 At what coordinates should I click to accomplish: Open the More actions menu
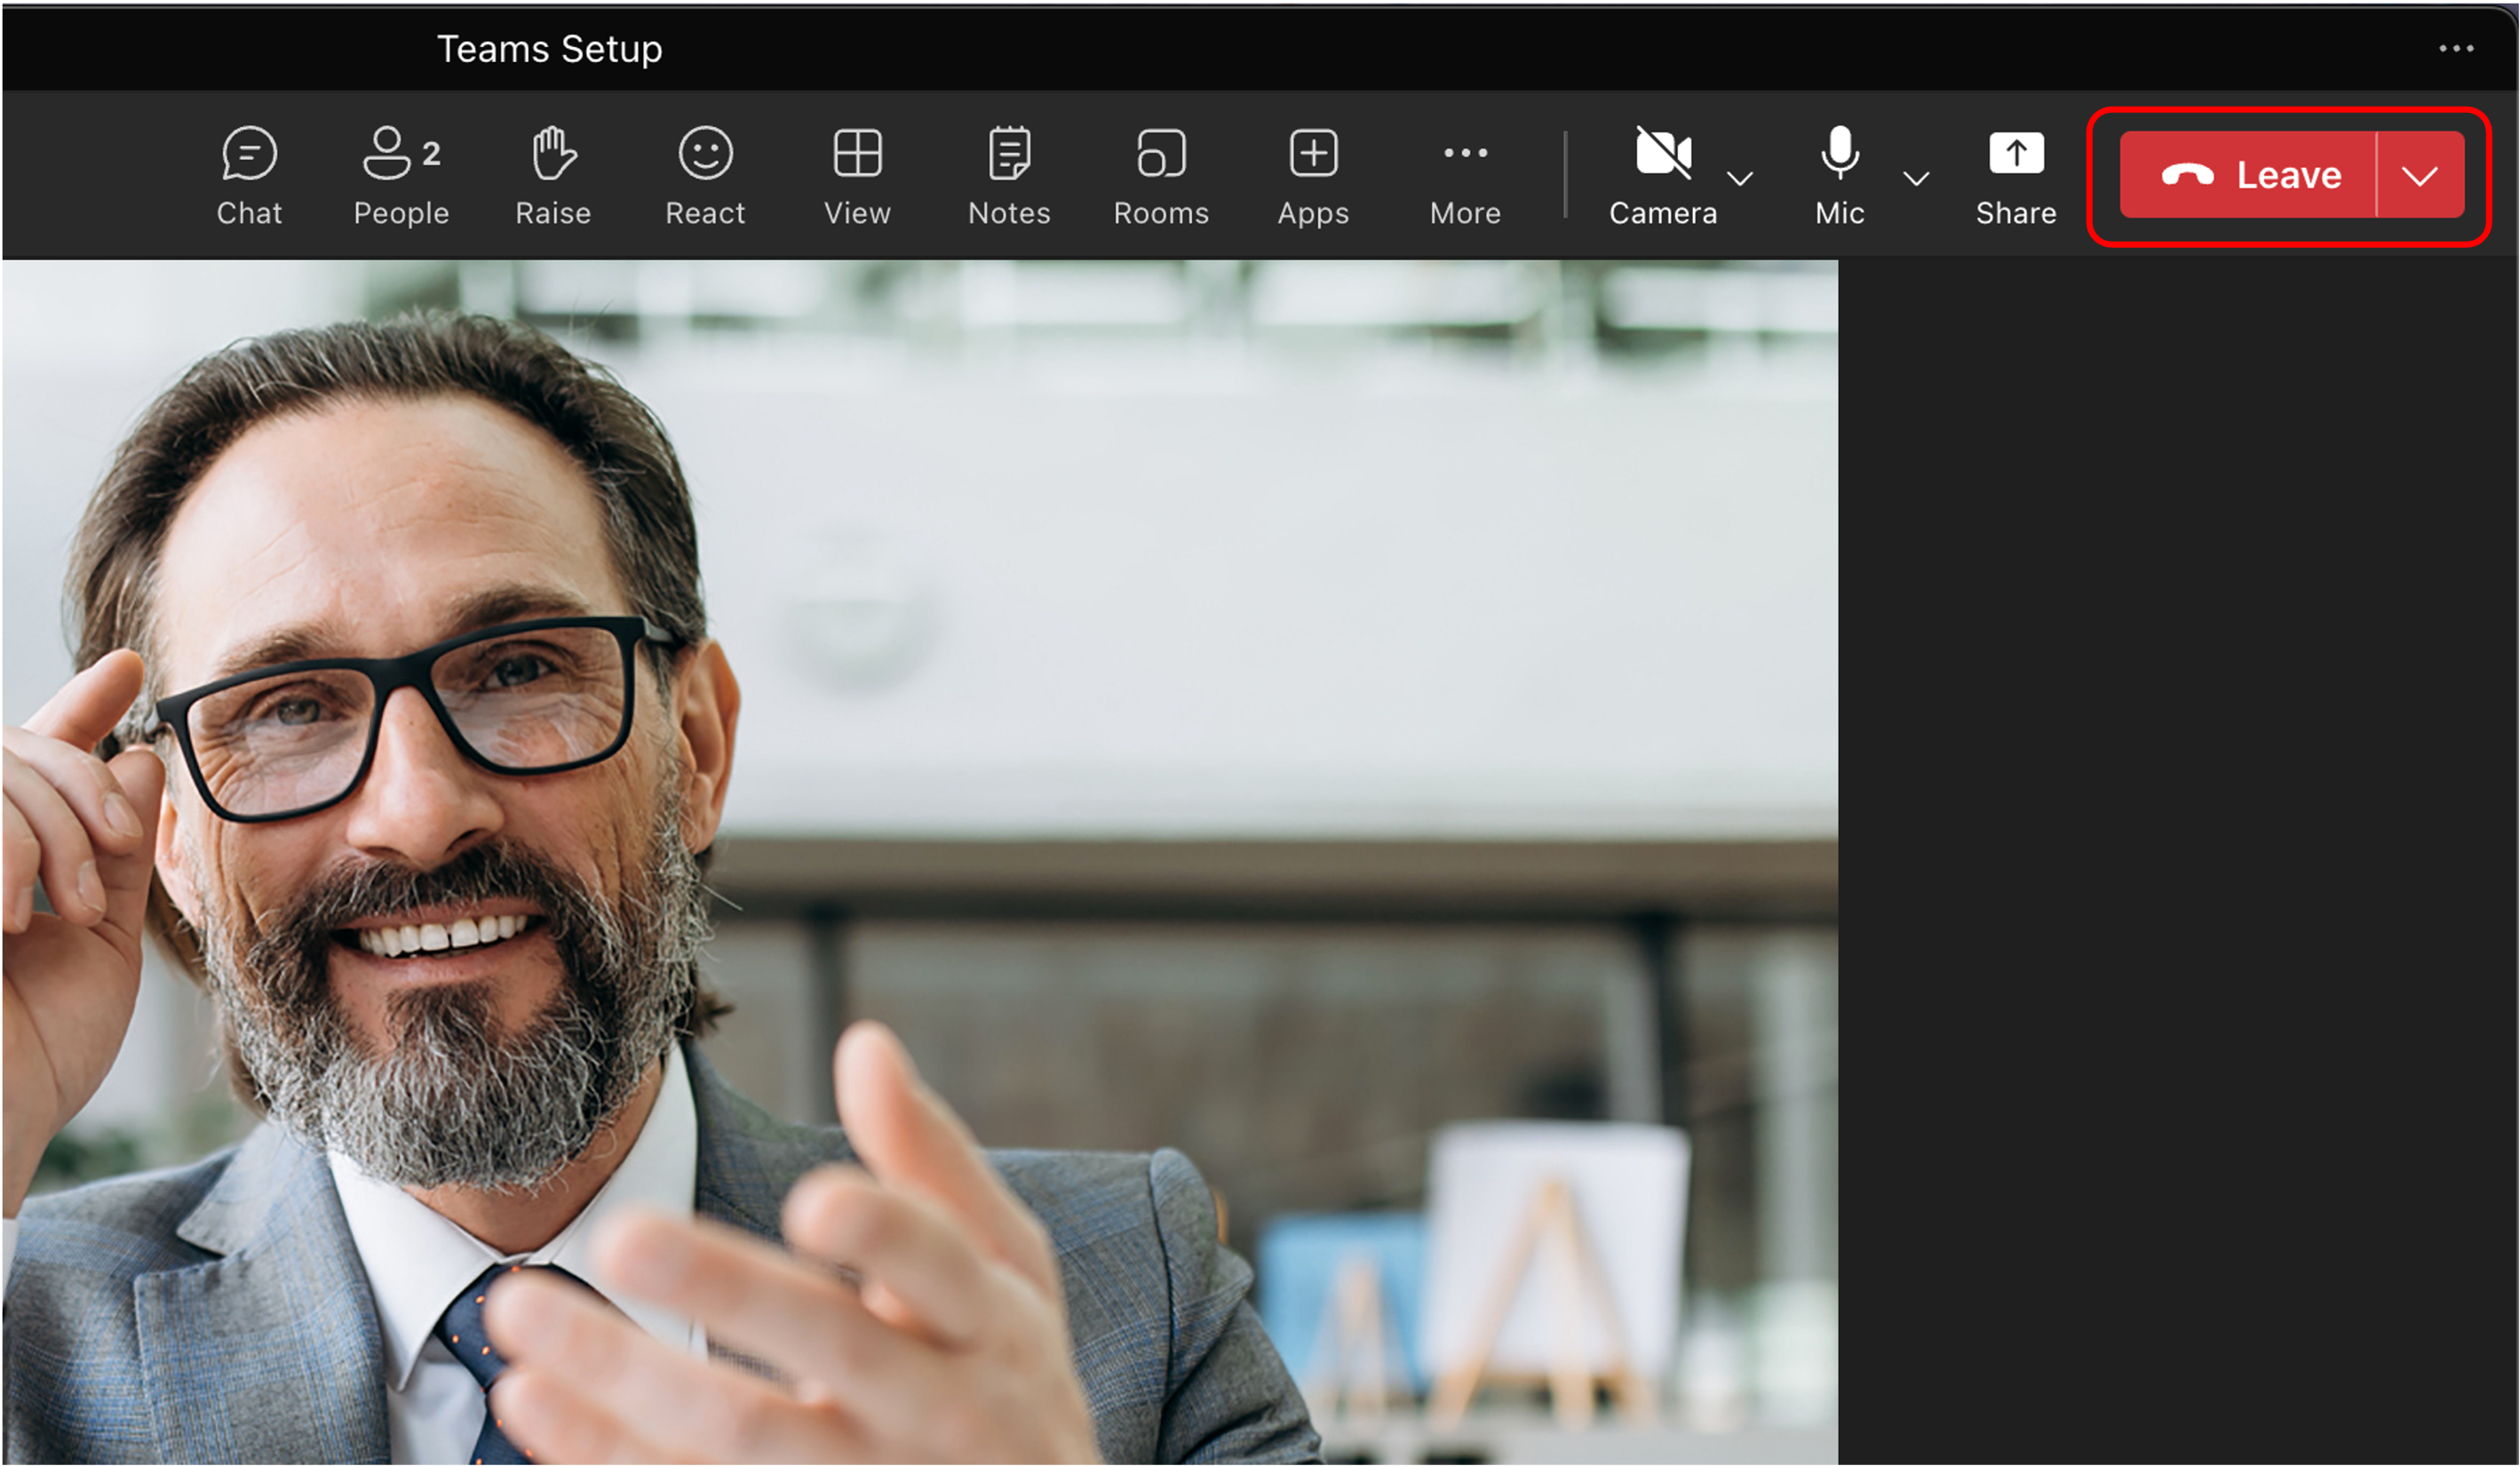tap(1465, 176)
